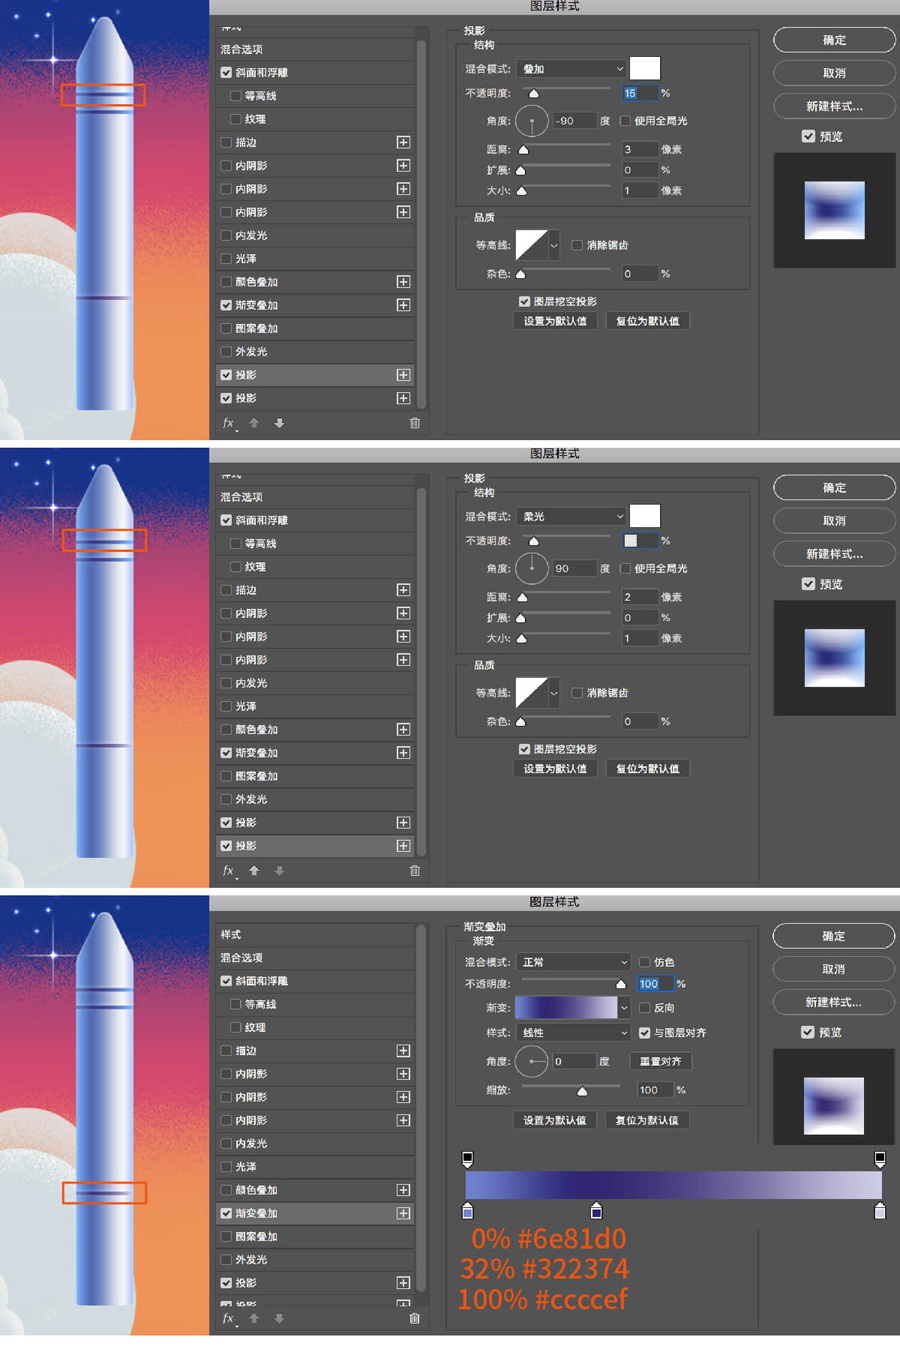Screen dimensions: 900x1352
Task: Select 外发光 row in bottom dialog
Action: click(x=315, y=1260)
